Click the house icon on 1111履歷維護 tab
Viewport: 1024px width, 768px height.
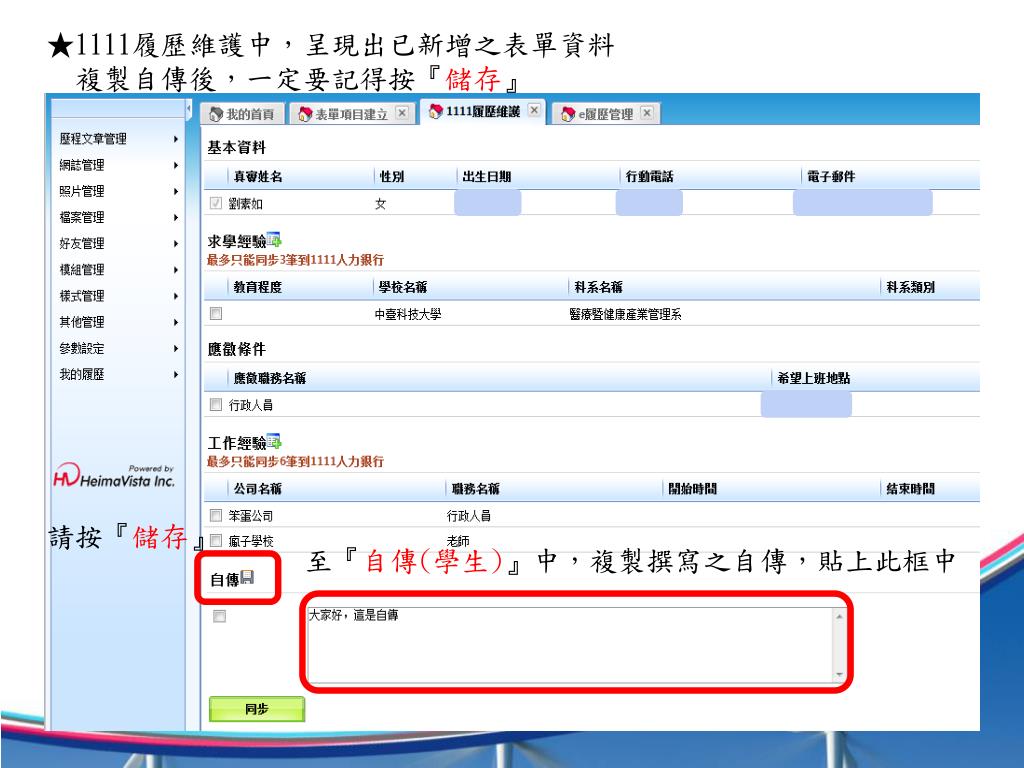point(436,112)
